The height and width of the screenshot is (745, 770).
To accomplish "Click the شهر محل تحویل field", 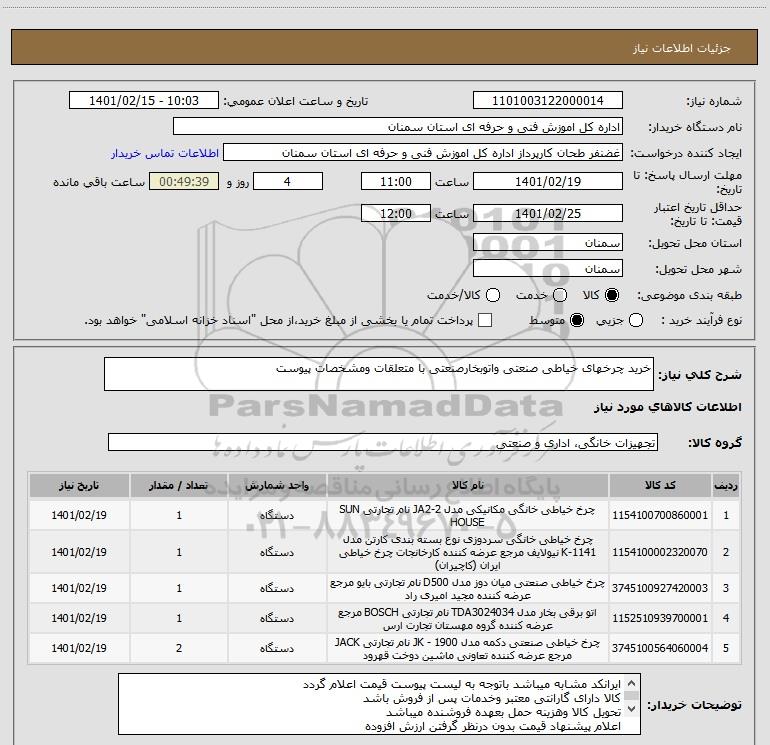I will 548,268.
